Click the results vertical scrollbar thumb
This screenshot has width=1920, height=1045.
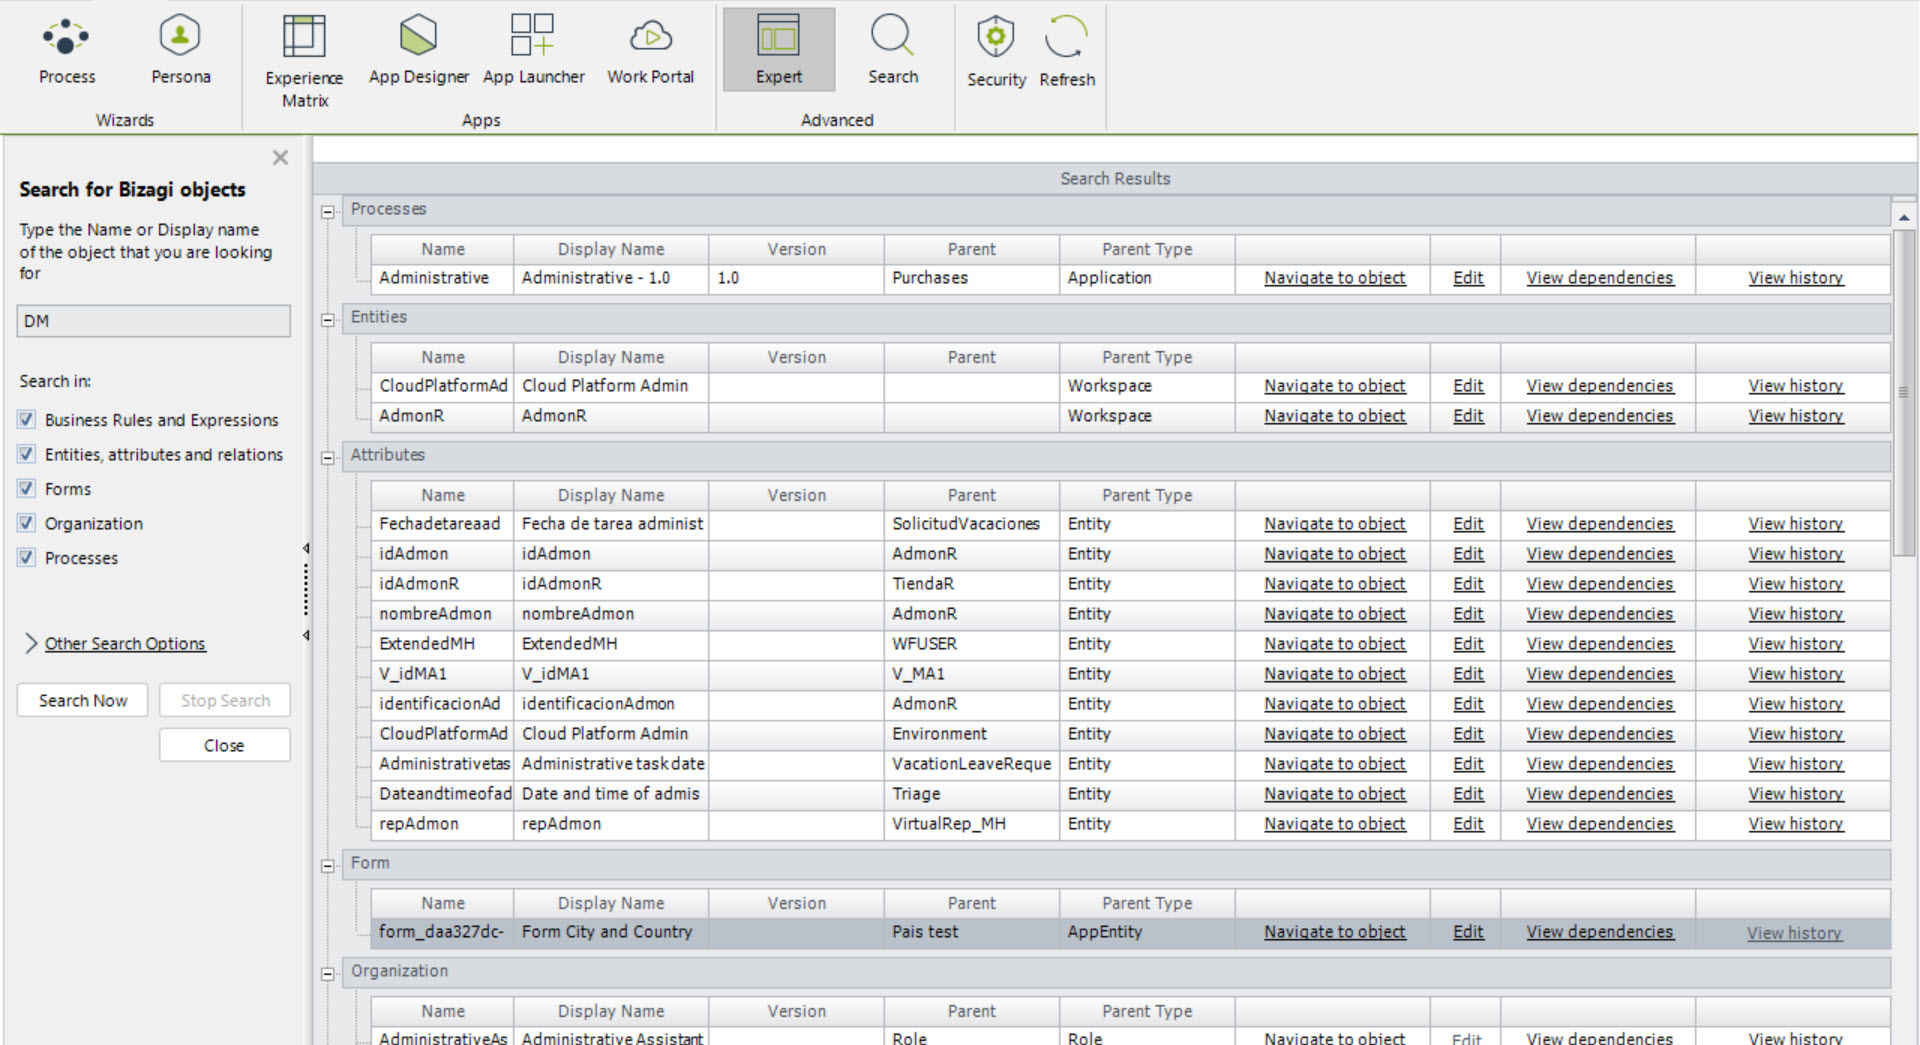point(1904,392)
